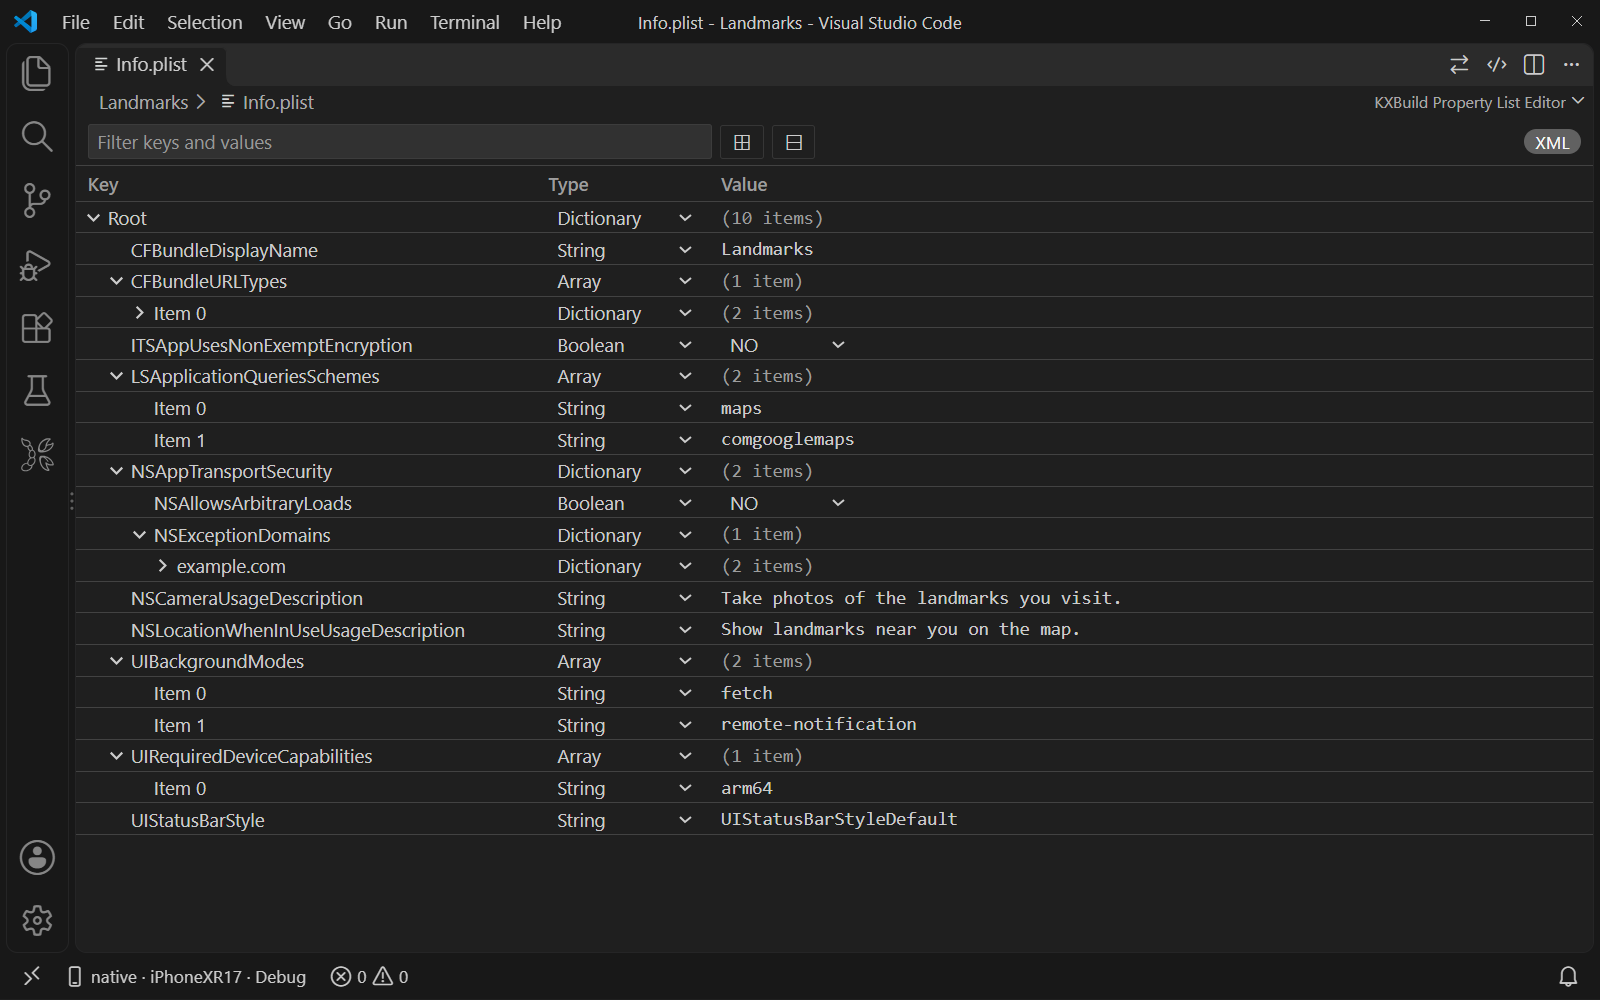
Task: Open KXBuild Property List Editor dropdown
Action: click(x=1478, y=102)
